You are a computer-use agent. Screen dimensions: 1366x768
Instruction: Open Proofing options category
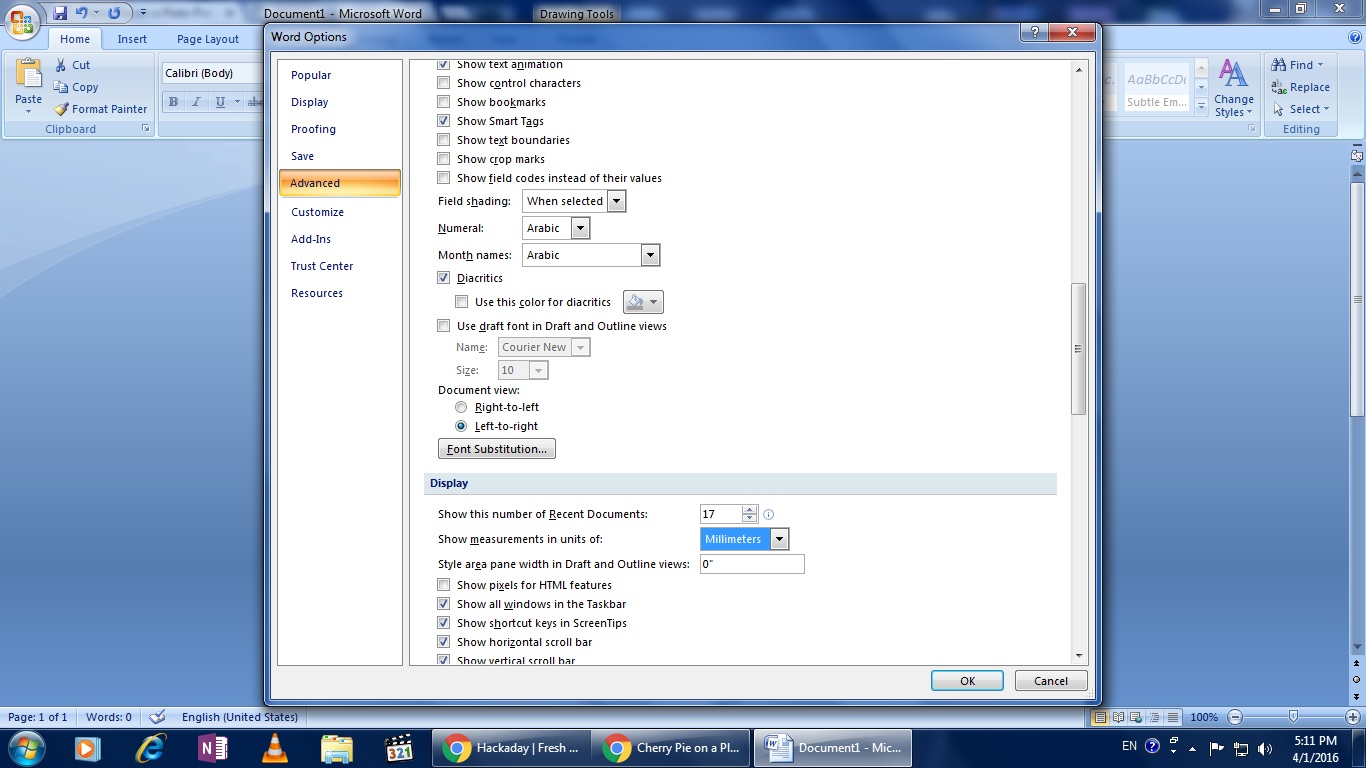tap(313, 129)
